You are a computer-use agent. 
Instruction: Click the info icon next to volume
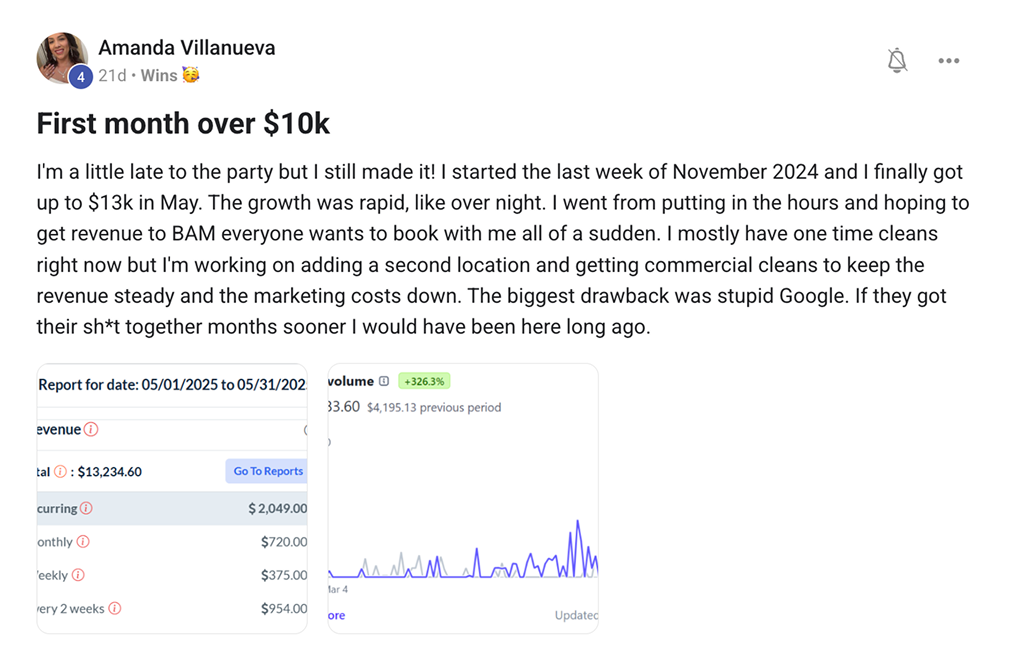[x=384, y=381]
